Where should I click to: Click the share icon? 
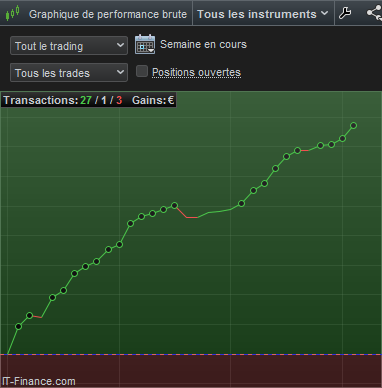click(x=374, y=13)
